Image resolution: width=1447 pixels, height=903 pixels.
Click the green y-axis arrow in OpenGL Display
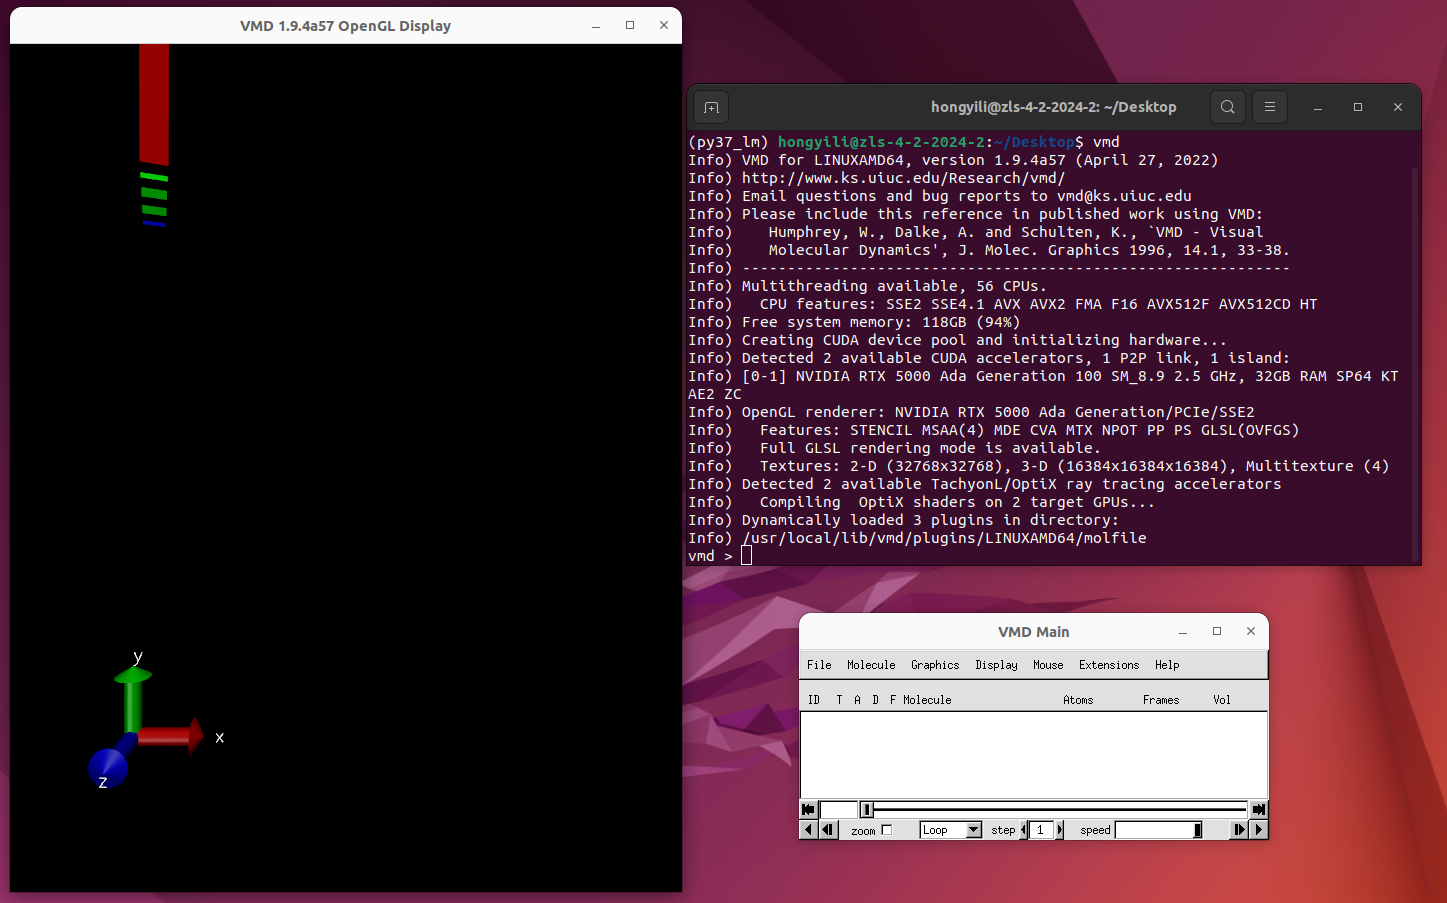(133, 699)
